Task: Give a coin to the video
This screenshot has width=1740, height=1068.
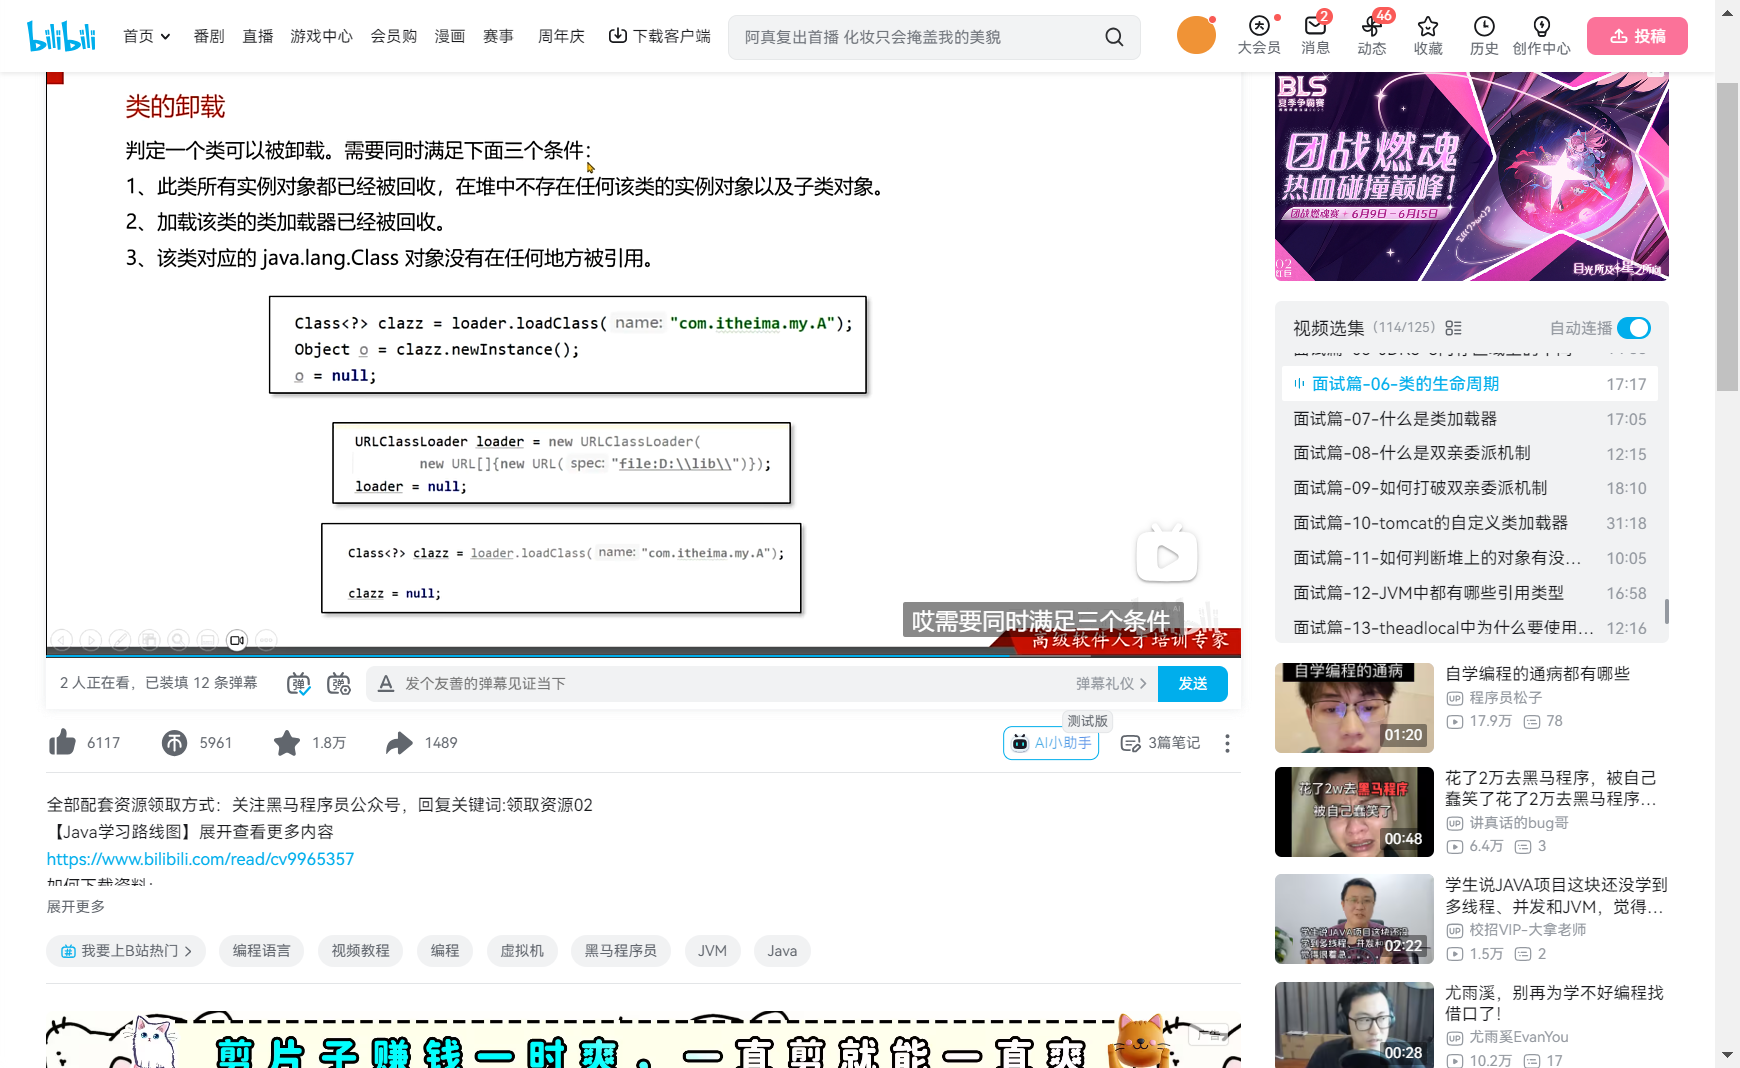Action: pyautogui.click(x=174, y=743)
